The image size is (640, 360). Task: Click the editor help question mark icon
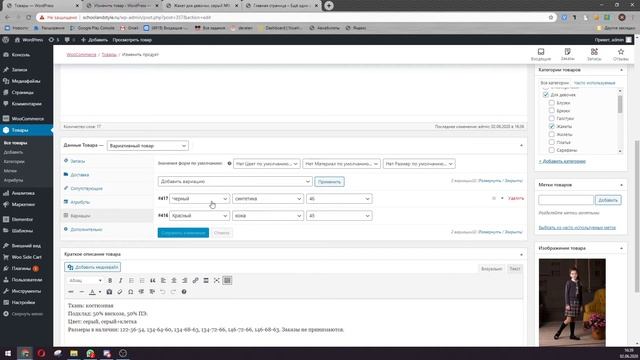tap(184, 292)
